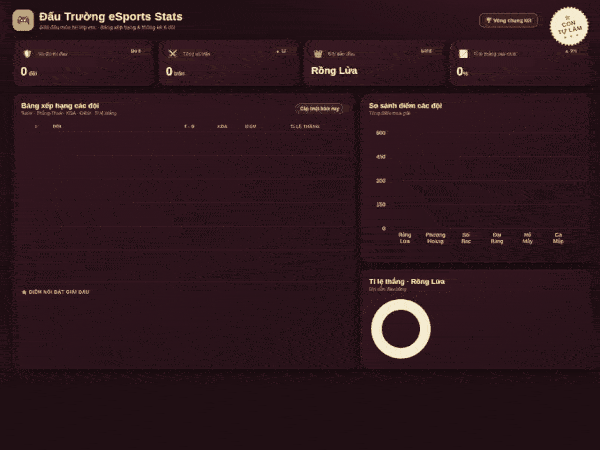Screen dimensions: 600x450
Task: Click the Sói Bạc label on the chart axis
Action: tap(466, 238)
